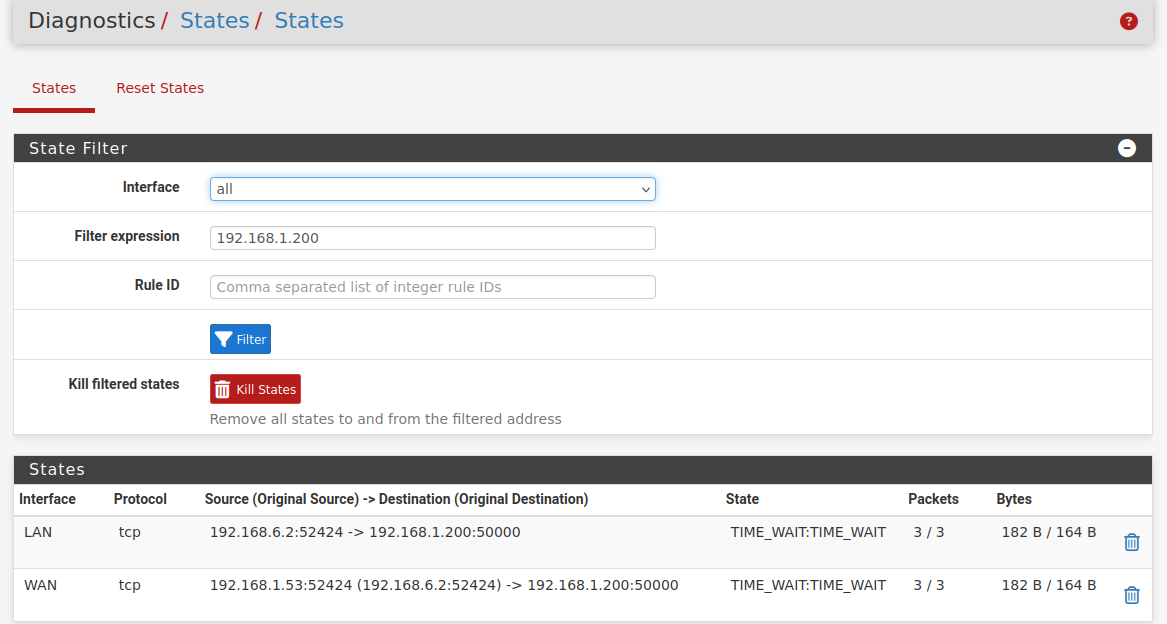This screenshot has width=1167, height=624.
Task: Delete the WAN state with trash icon
Action: tap(1131, 595)
